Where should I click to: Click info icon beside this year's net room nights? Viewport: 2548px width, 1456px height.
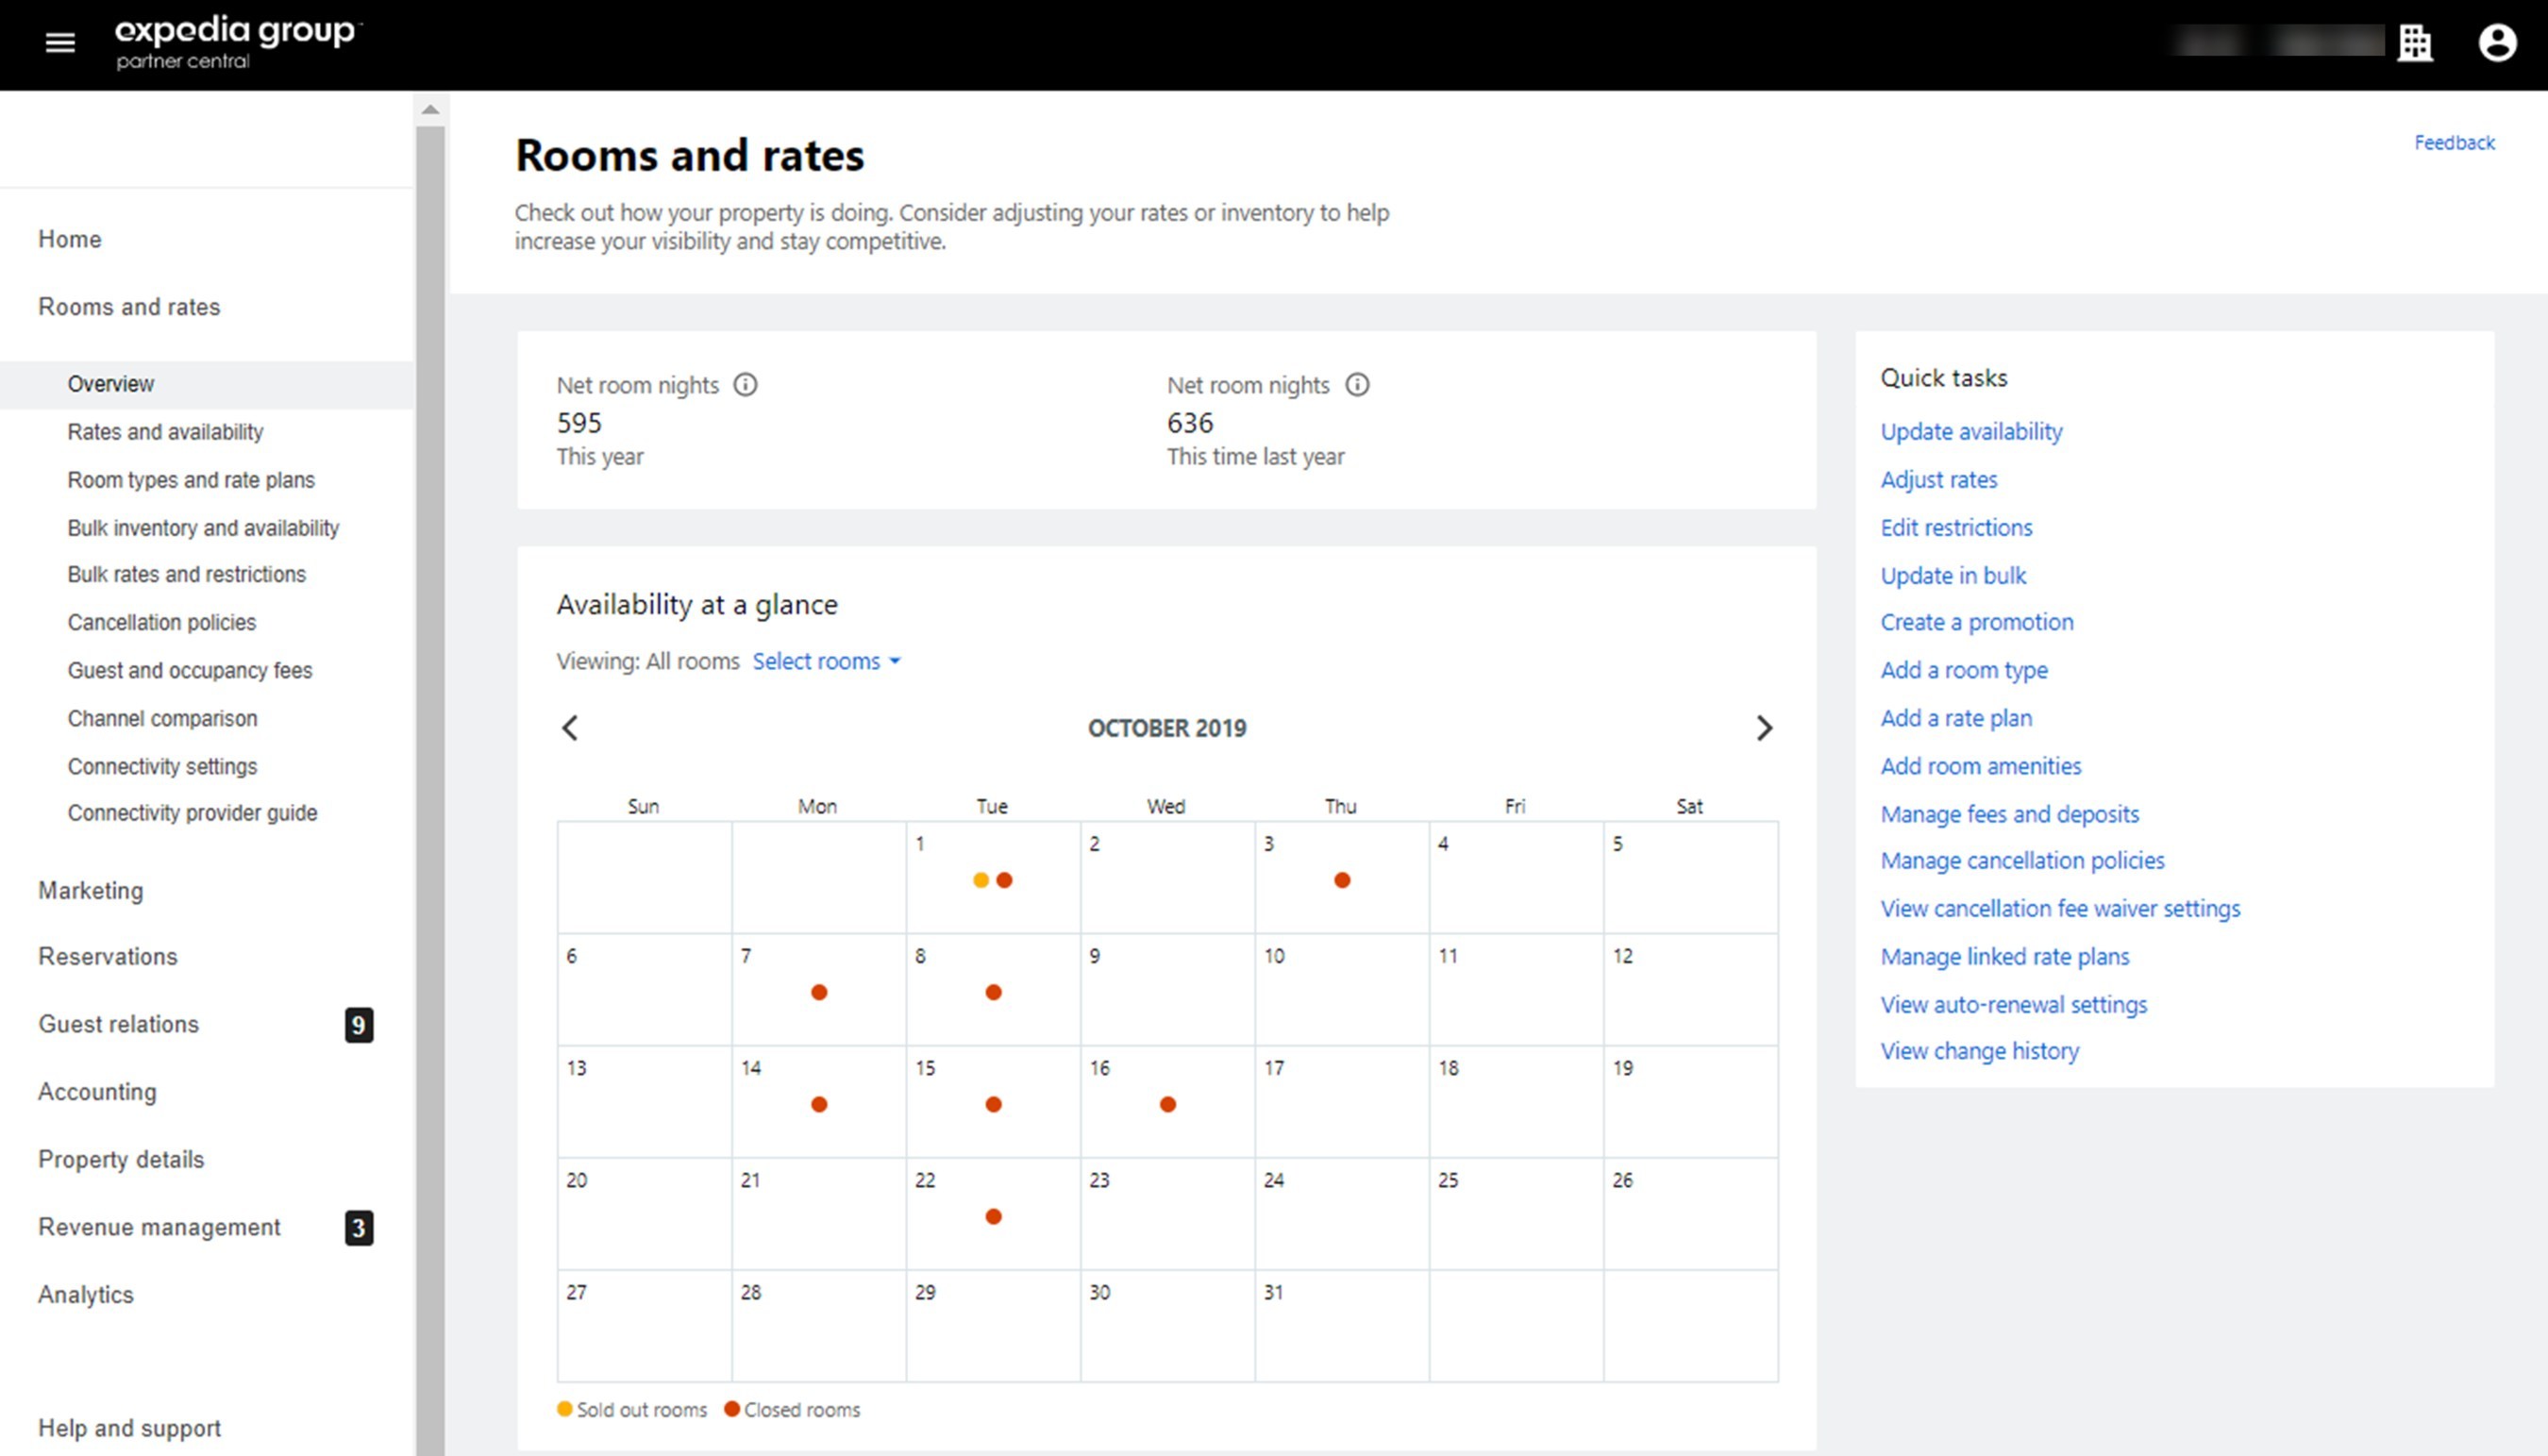click(745, 385)
